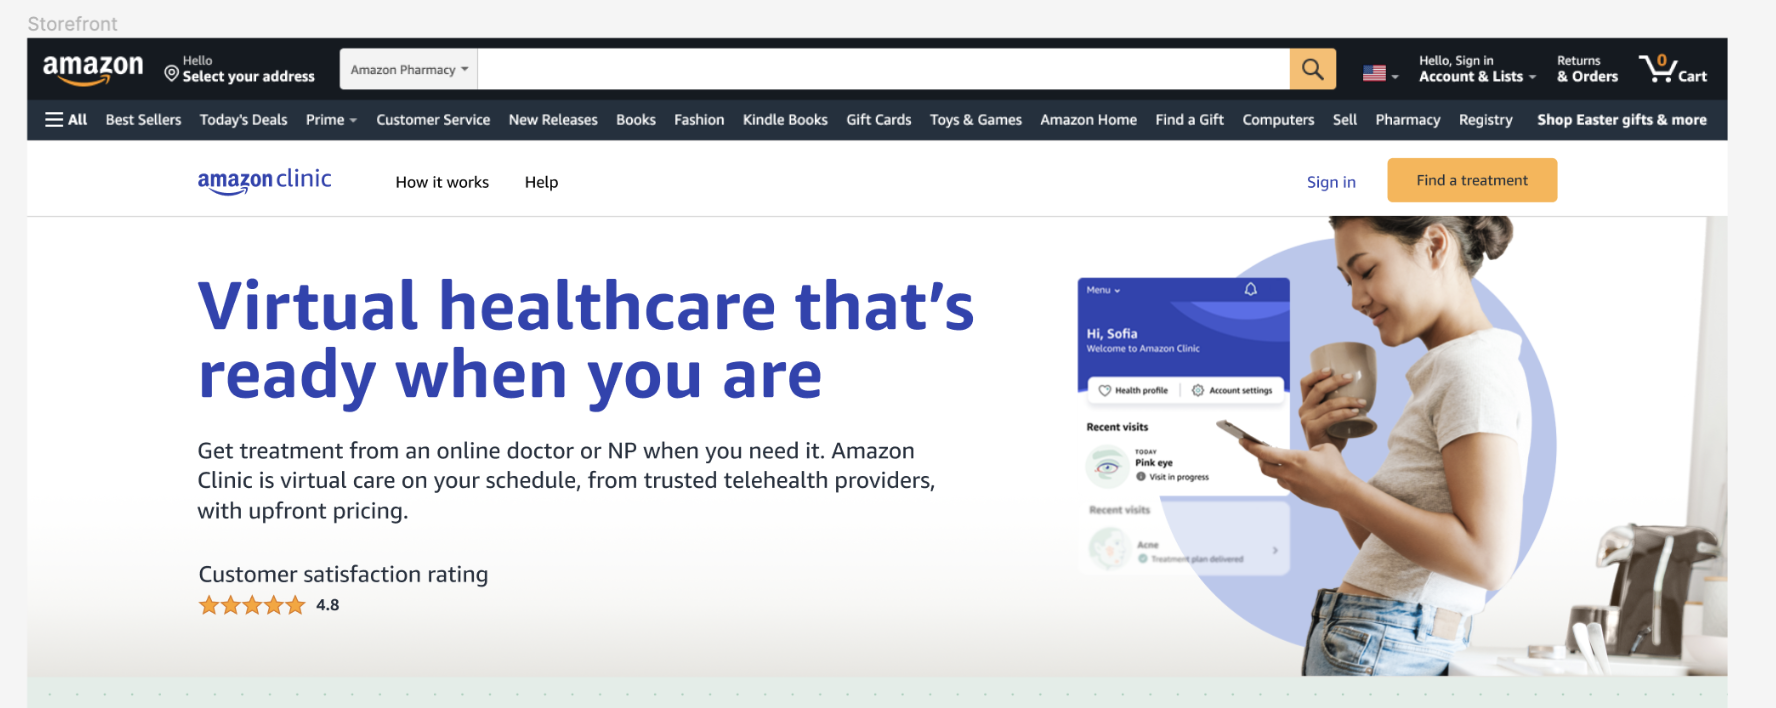This screenshot has height=708, width=1776.
Task: Open the clinic Help link
Action: click(541, 182)
